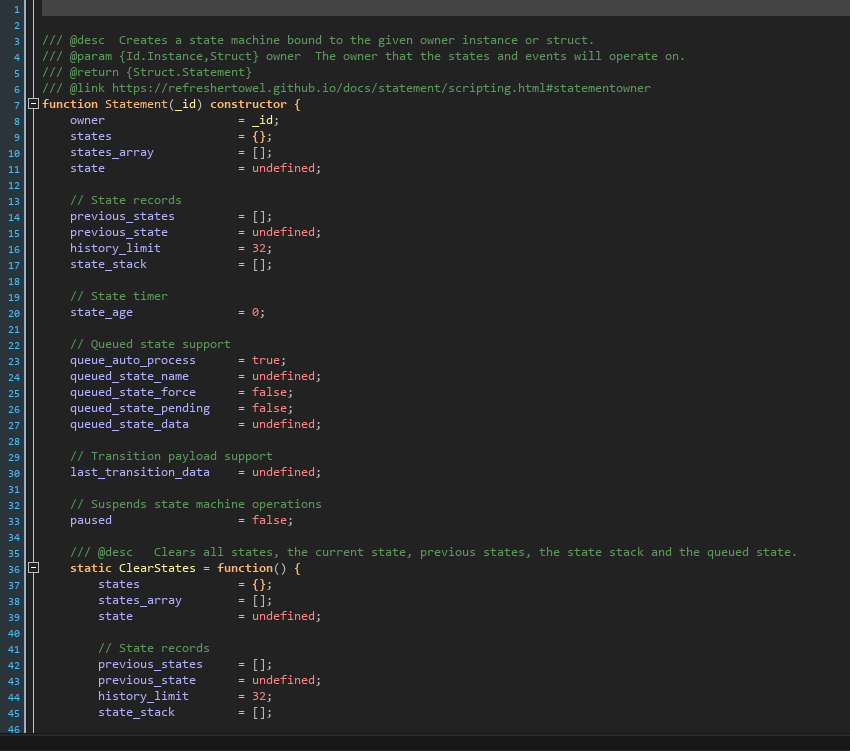Click line number 20 in the gutter

(x=14, y=313)
